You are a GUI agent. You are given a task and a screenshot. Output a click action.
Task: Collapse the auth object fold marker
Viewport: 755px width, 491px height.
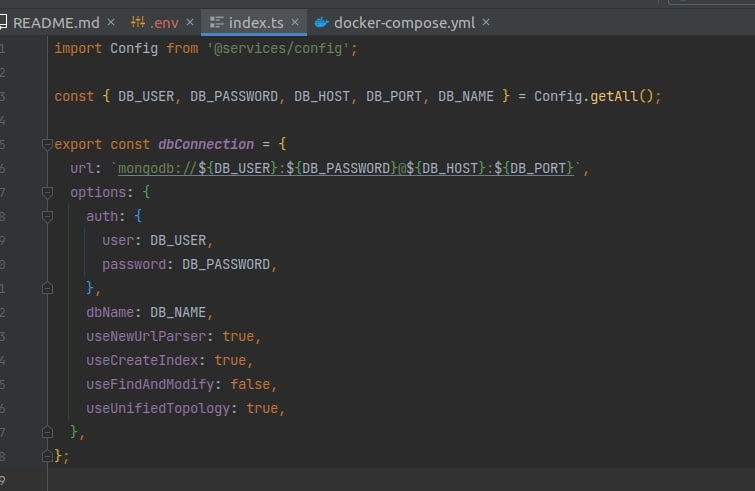click(47, 216)
